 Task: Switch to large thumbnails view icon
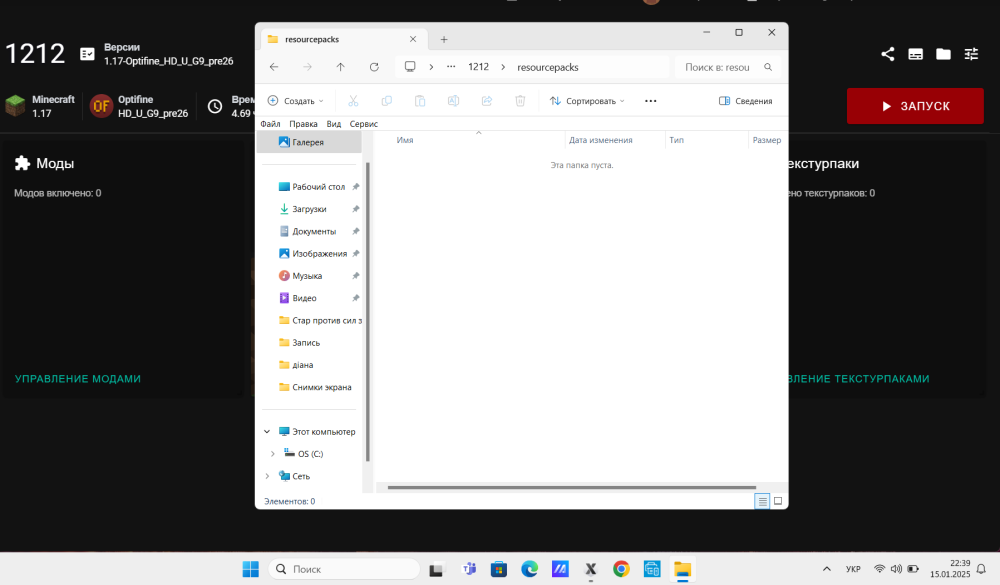778,501
